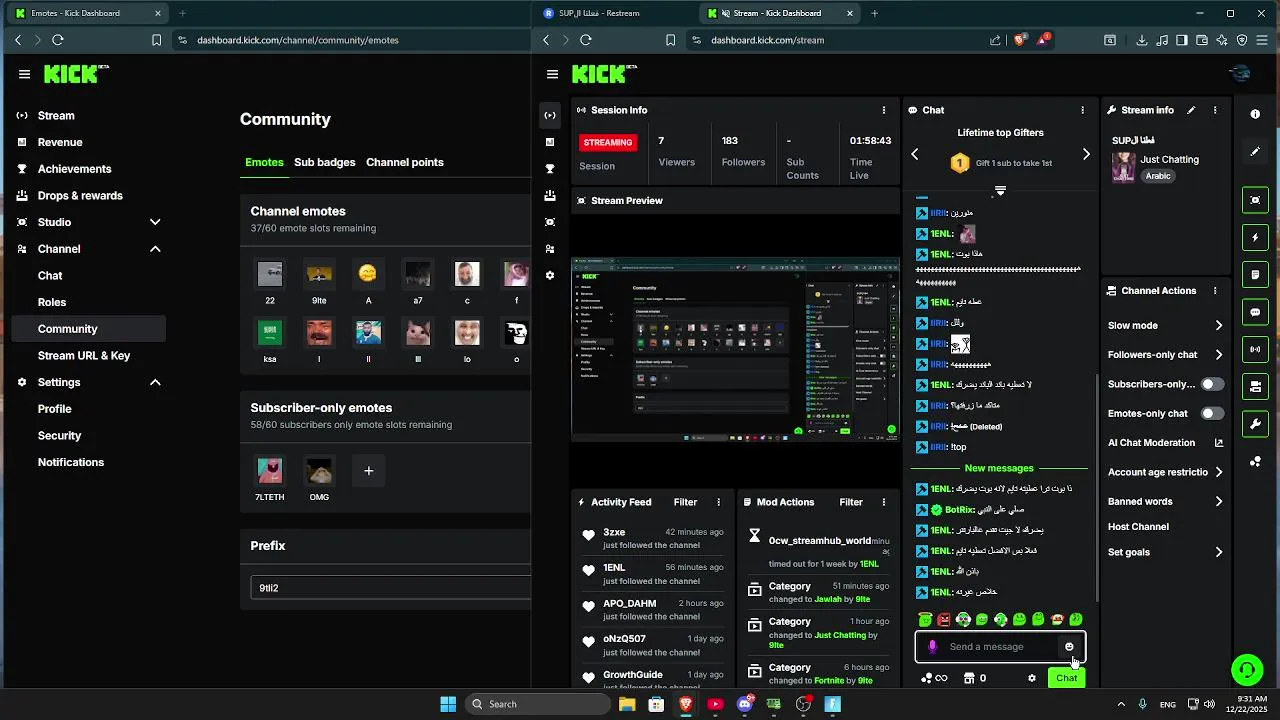The width and height of the screenshot is (1280, 720).
Task: Toggle the channel actions widget icon in the right toolbar
Action: point(1255,386)
